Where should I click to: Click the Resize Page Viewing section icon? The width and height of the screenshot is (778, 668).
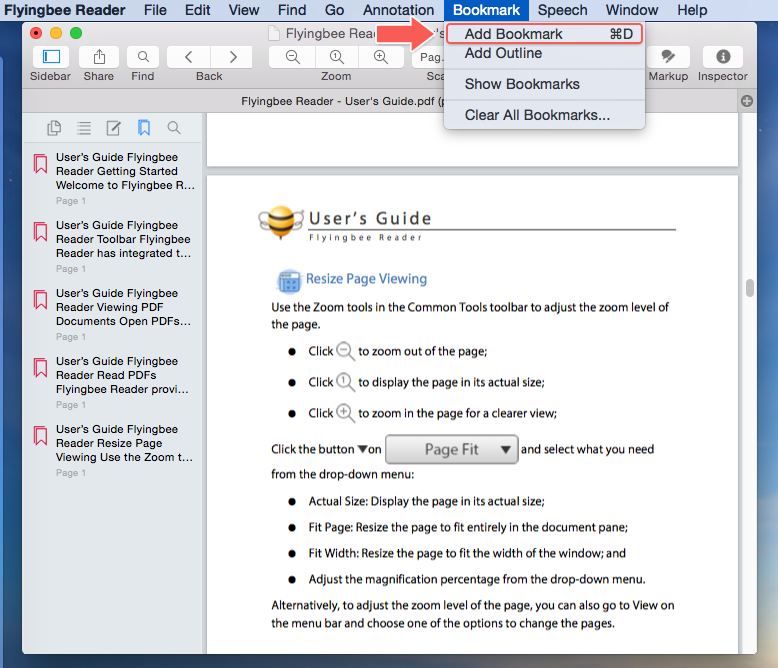pos(289,281)
